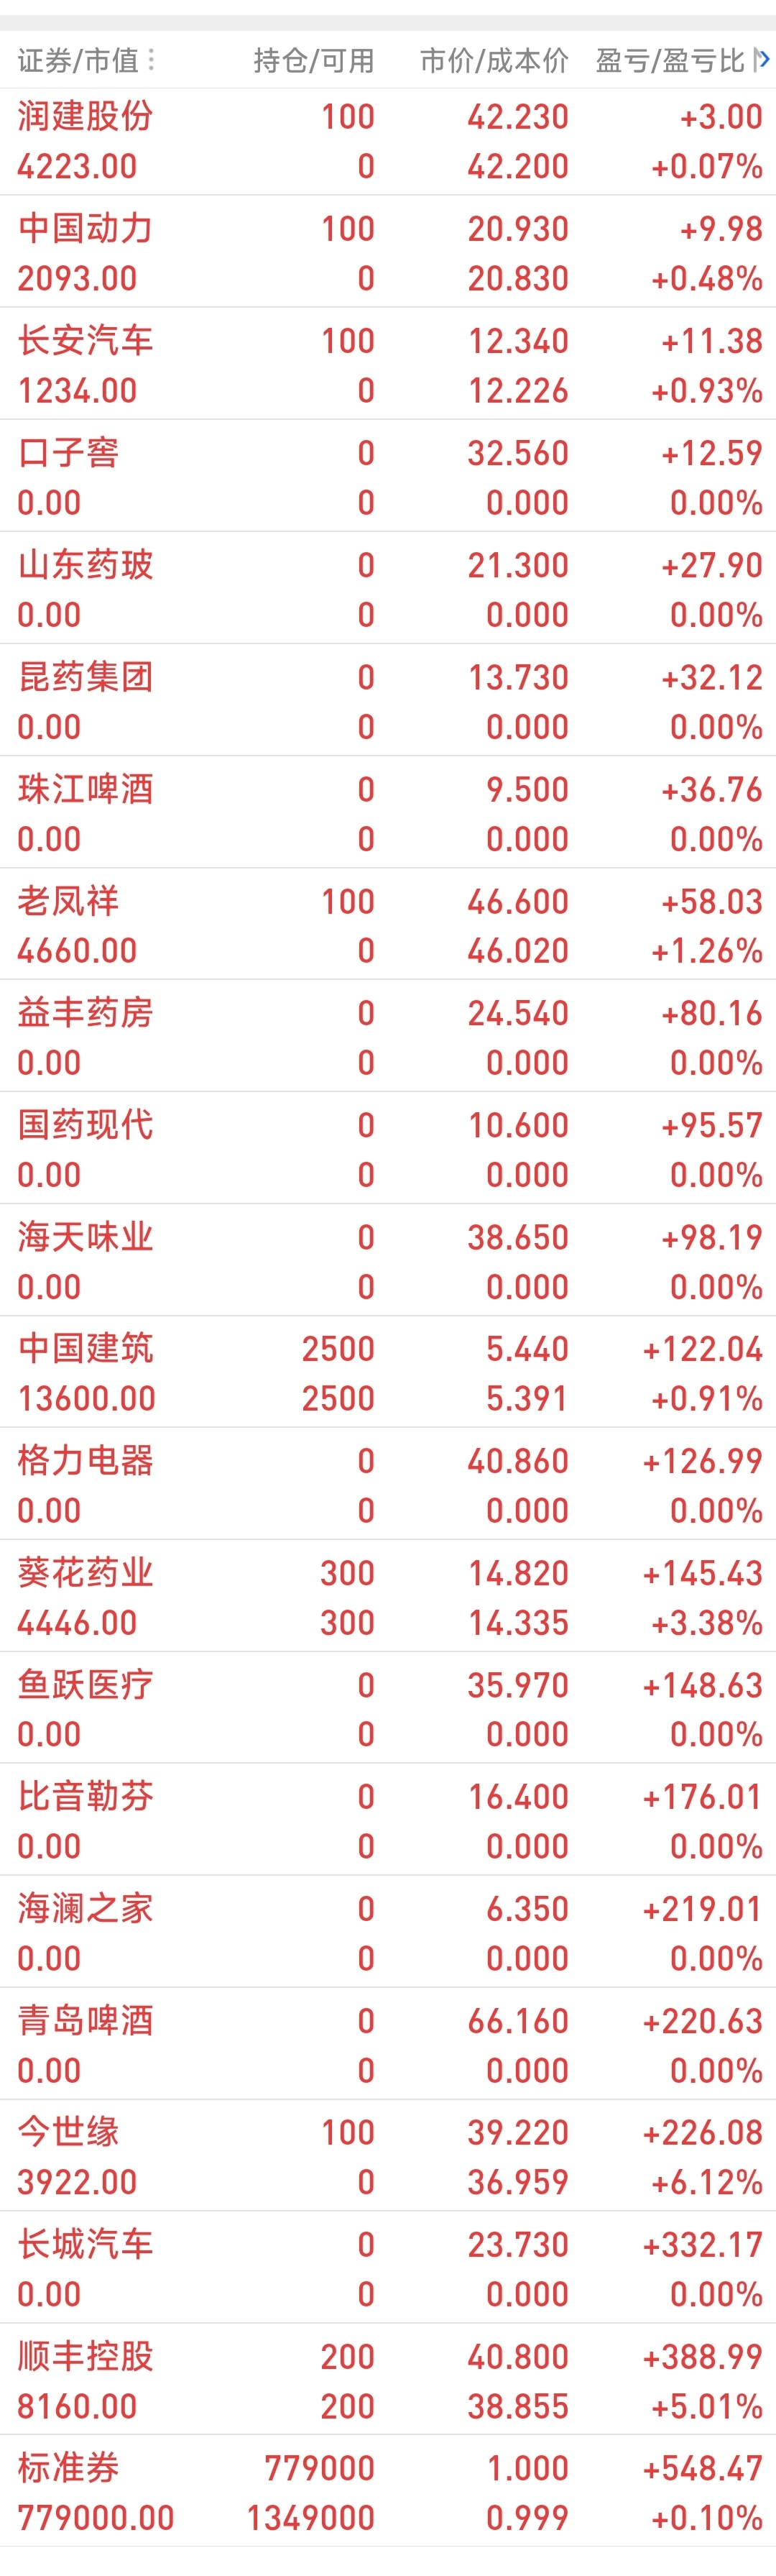Sort by the 持仓/可用 column header
Image resolution: width=776 pixels, height=2576 pixels.
tap(314, 61)
